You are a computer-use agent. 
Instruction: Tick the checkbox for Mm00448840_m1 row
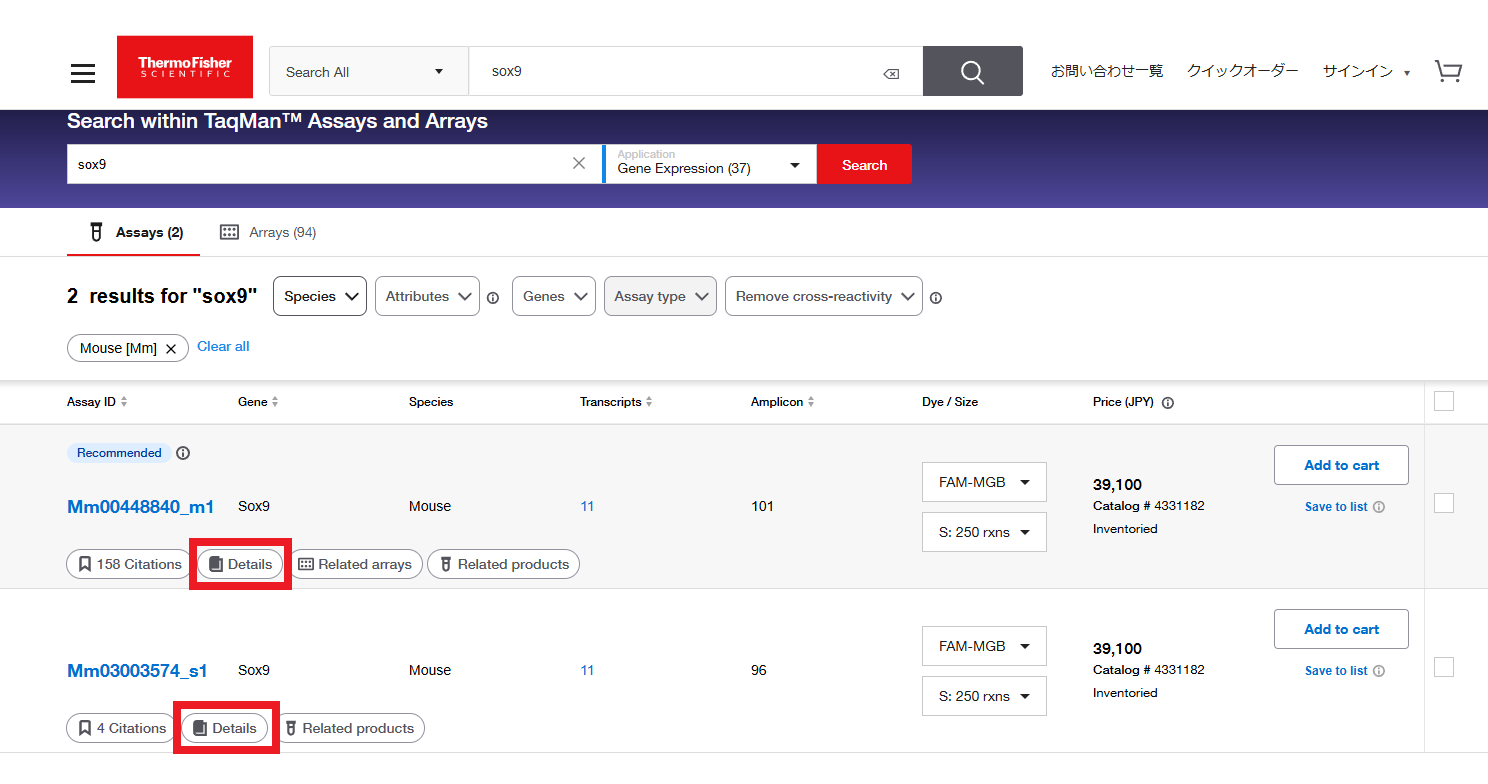point(1443,503)
